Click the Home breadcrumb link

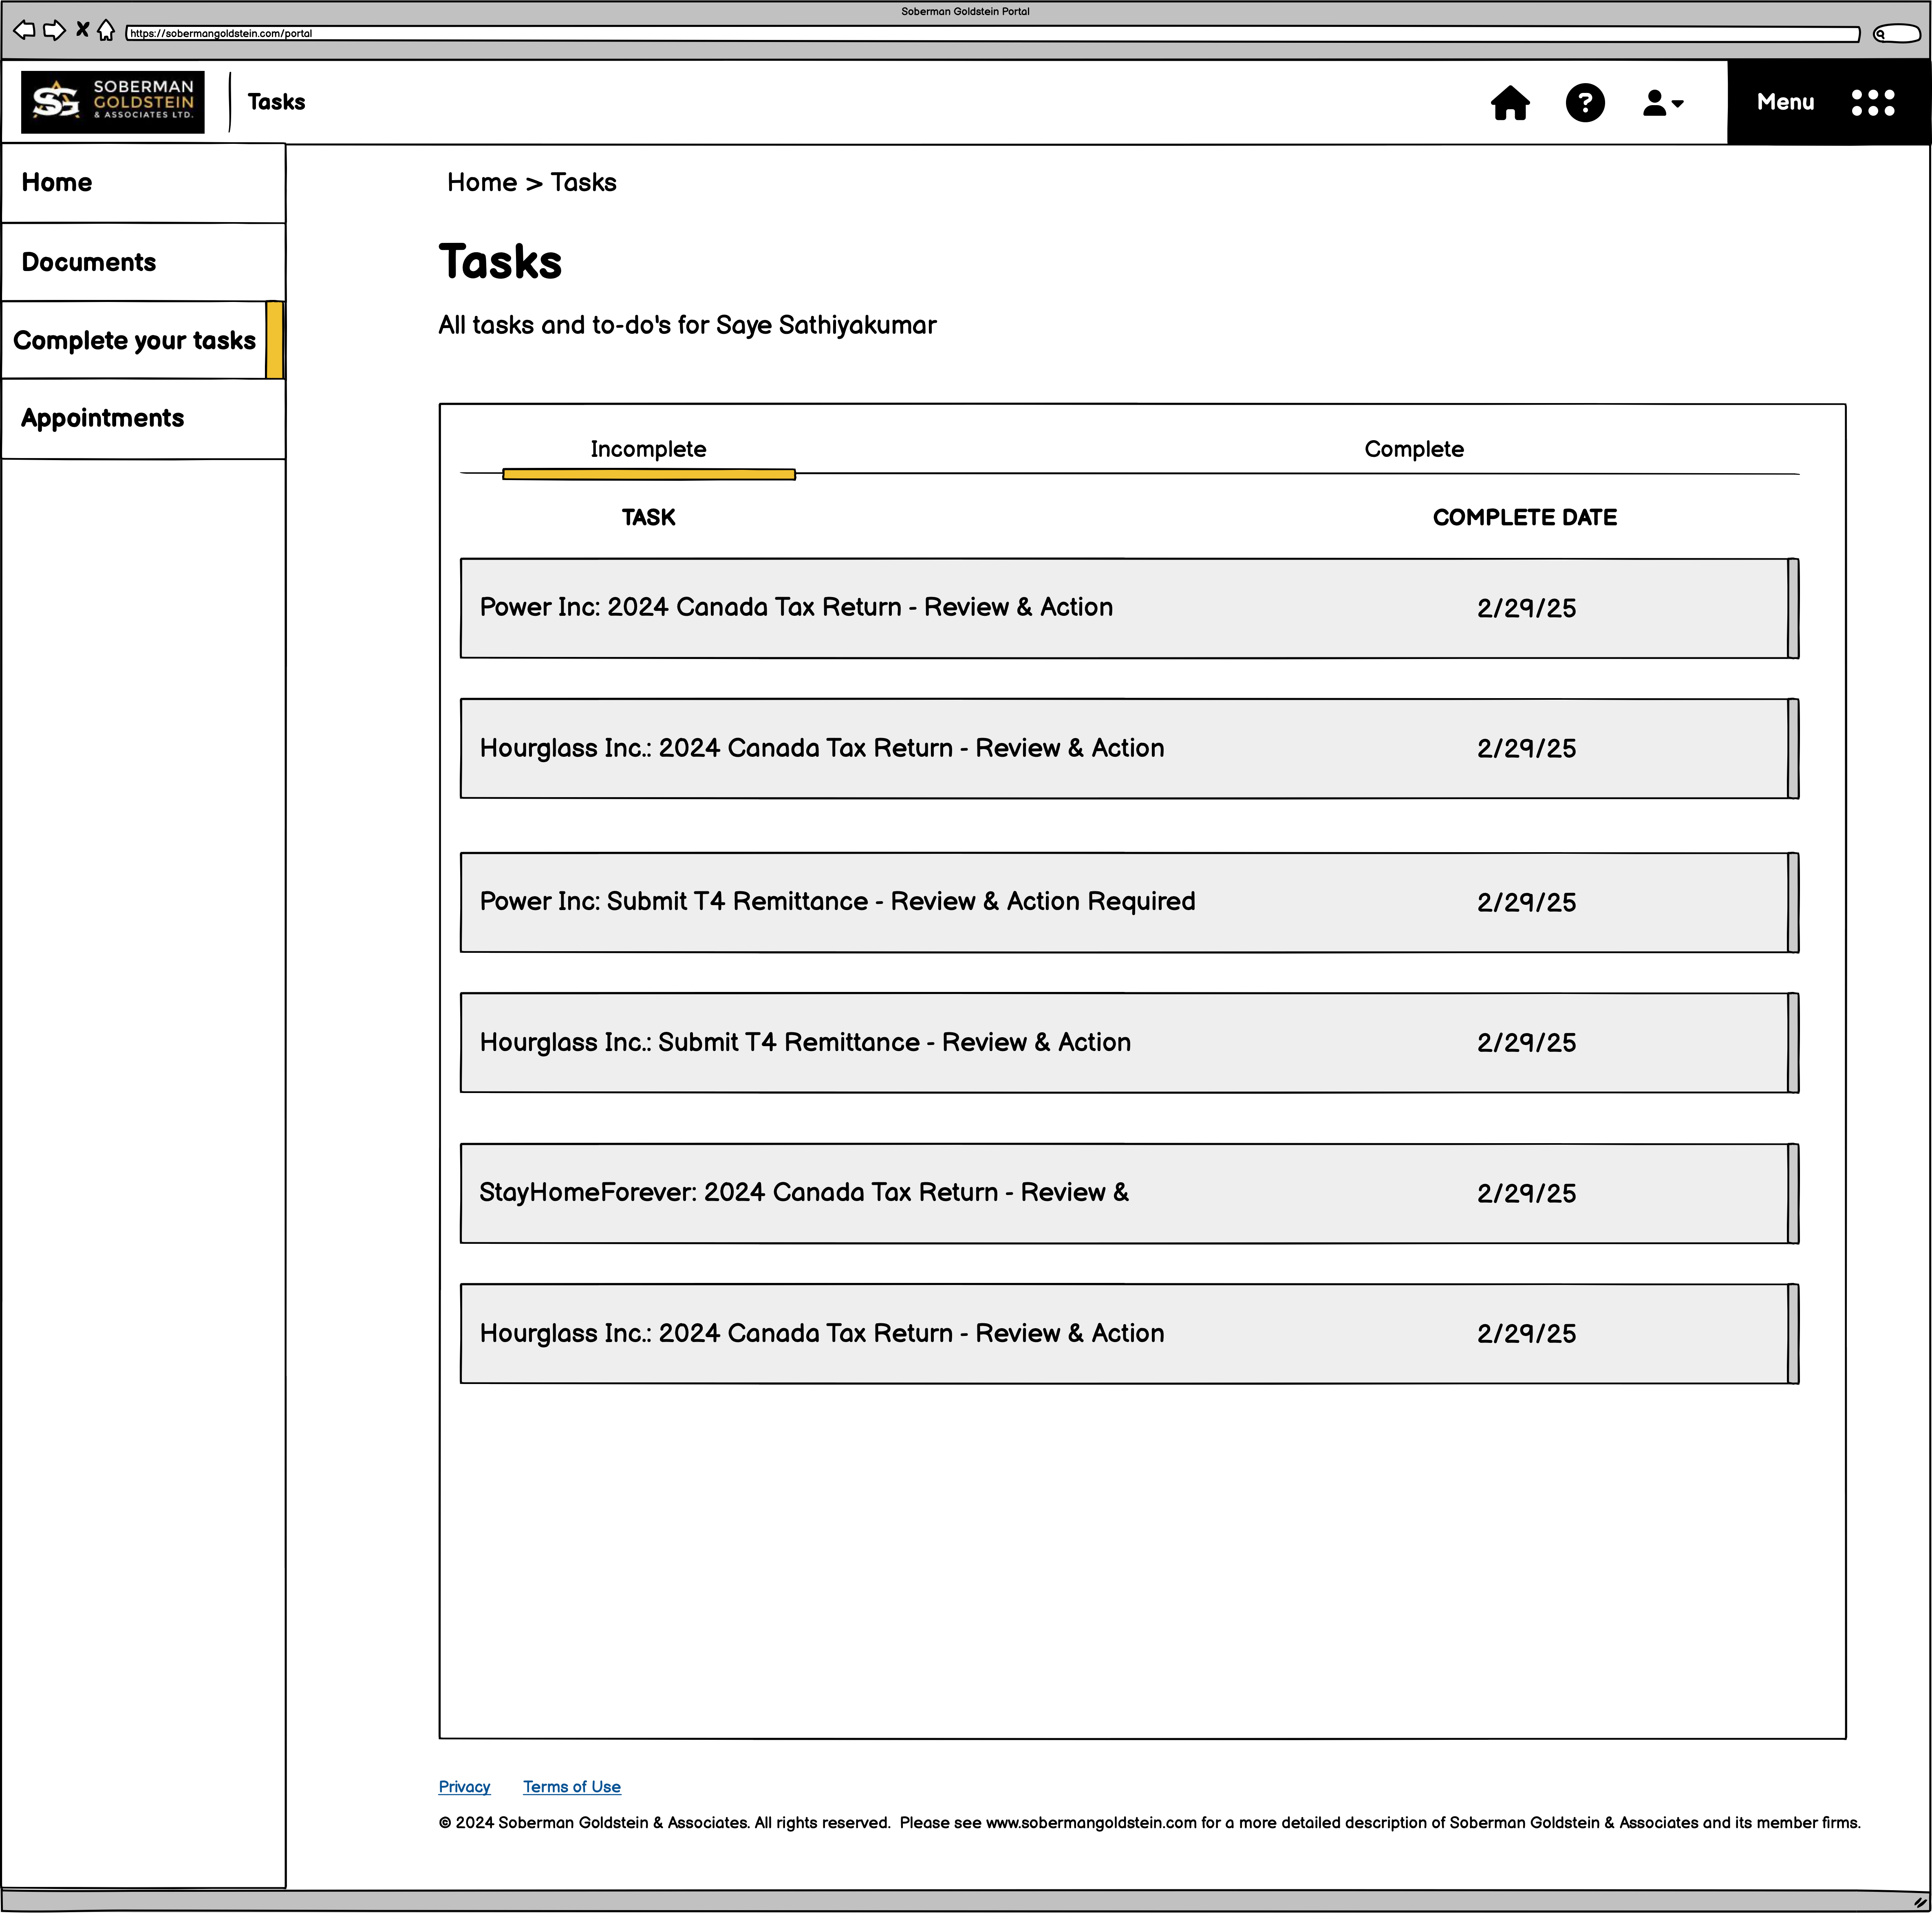tap(482, 183)
